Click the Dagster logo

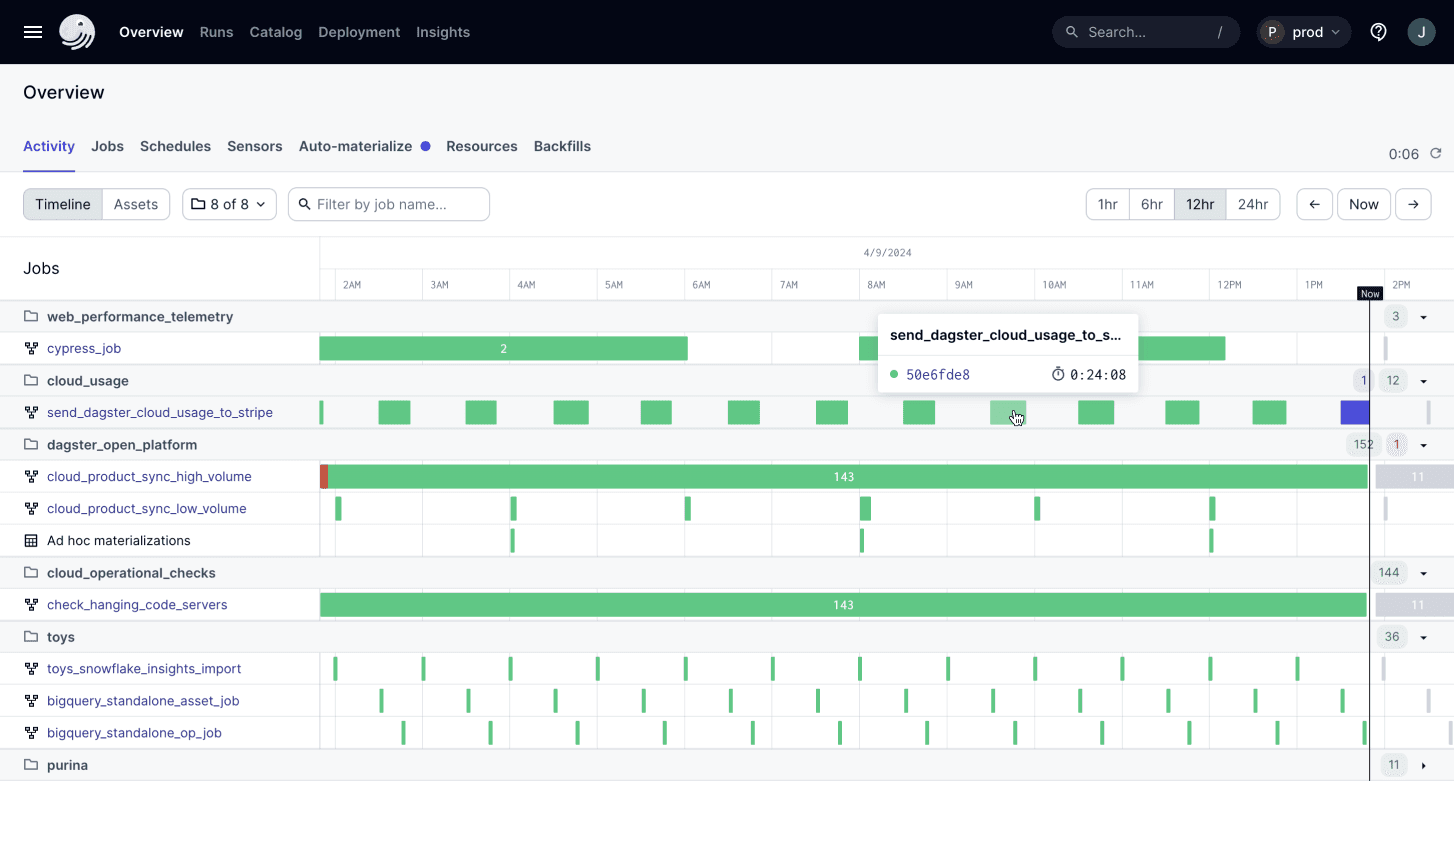click(77, 31)
